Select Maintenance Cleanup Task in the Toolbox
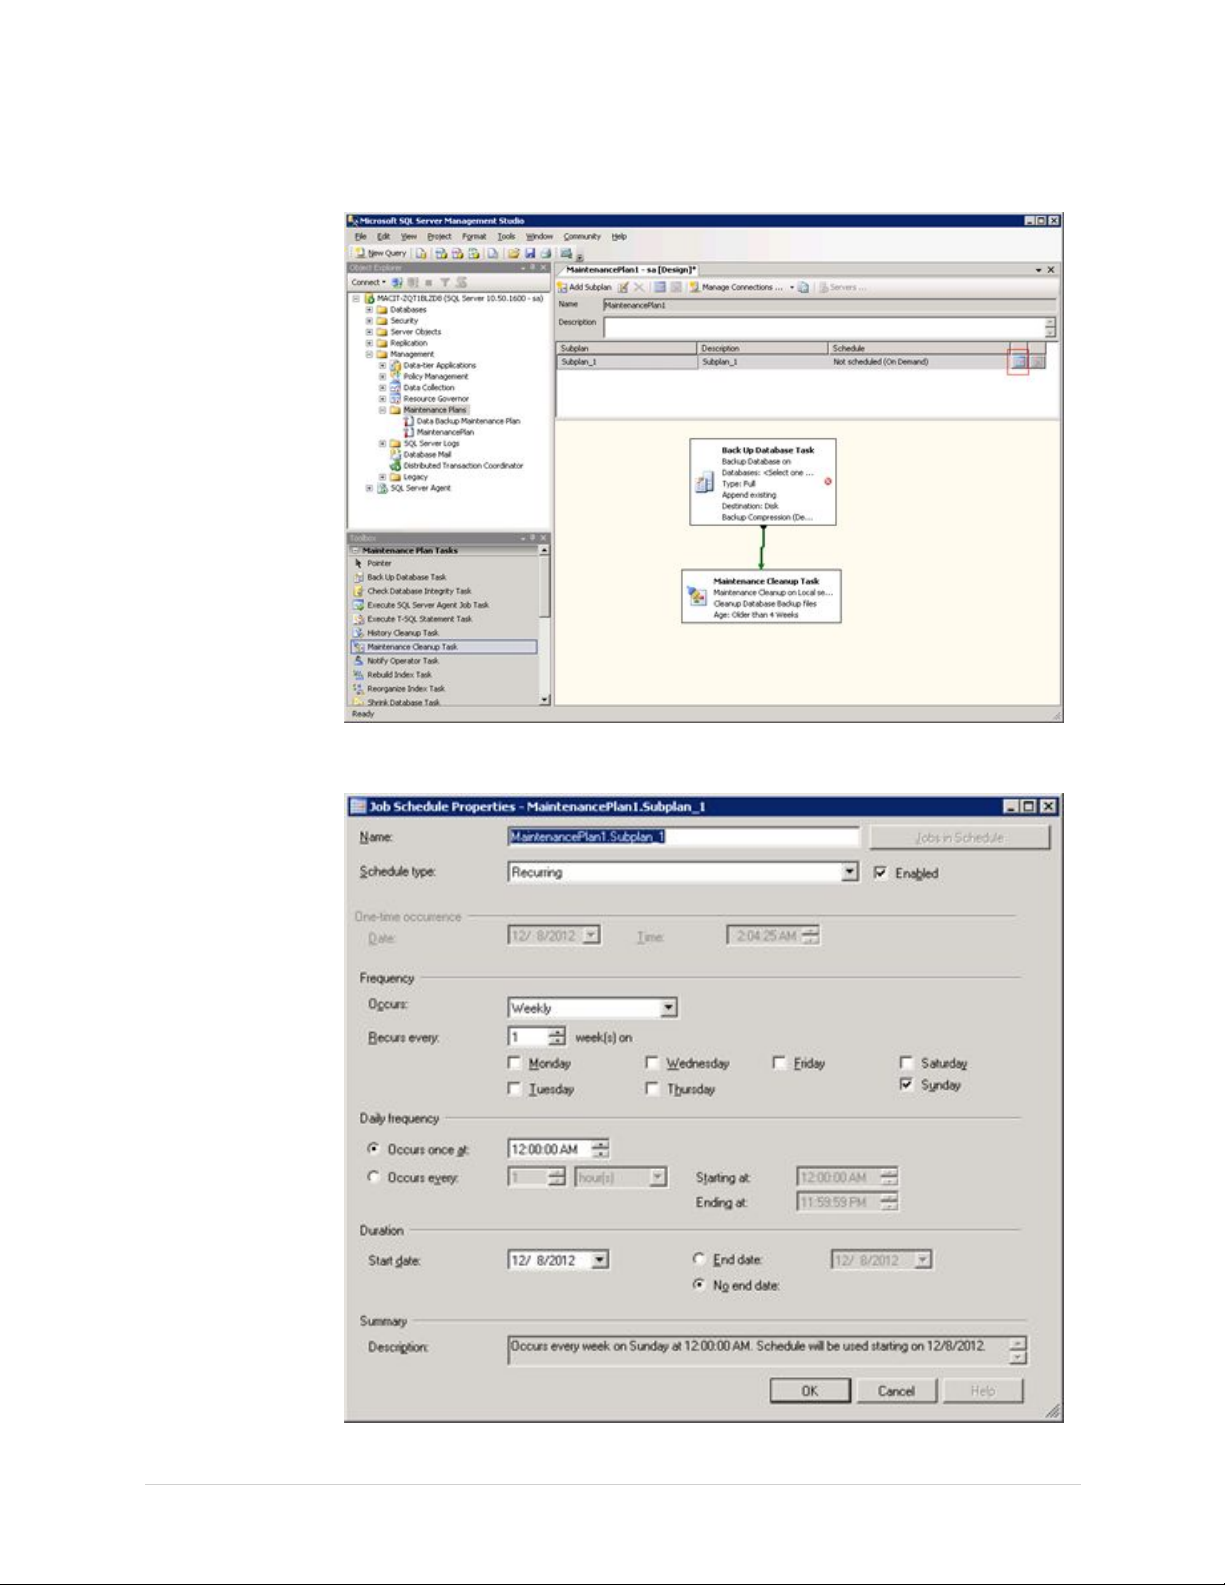The height and width of the screenshot is (1585, 1225). point(444,647)
